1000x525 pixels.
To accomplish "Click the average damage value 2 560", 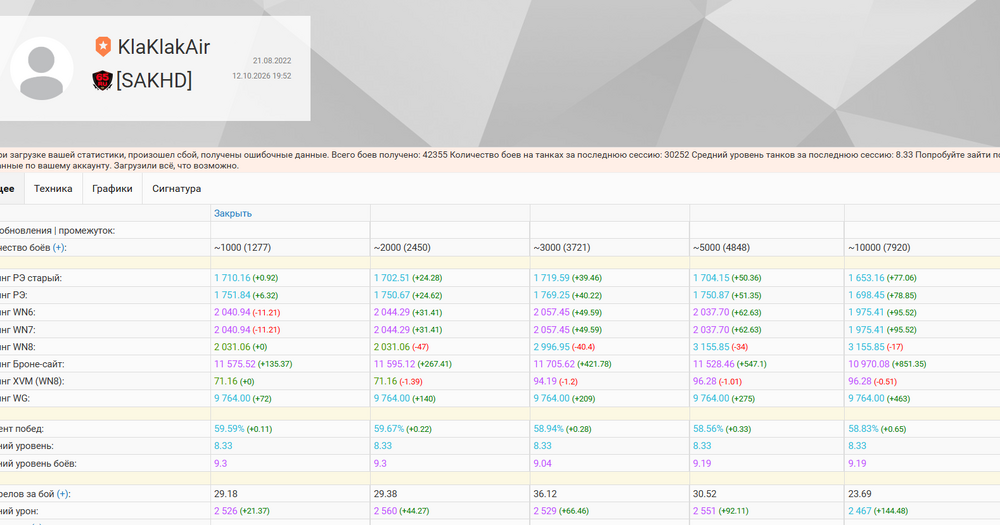I will pos(385,511).
